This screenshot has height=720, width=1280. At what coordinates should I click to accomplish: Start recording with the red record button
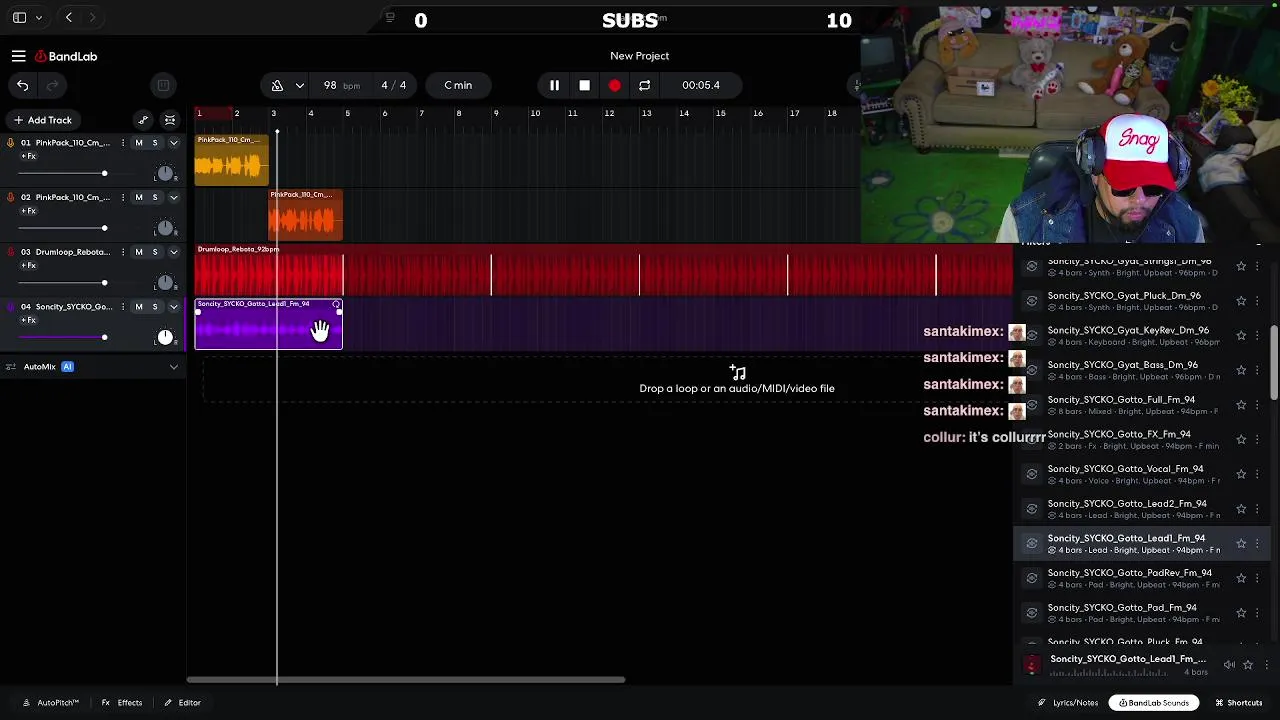coord(615,85)
